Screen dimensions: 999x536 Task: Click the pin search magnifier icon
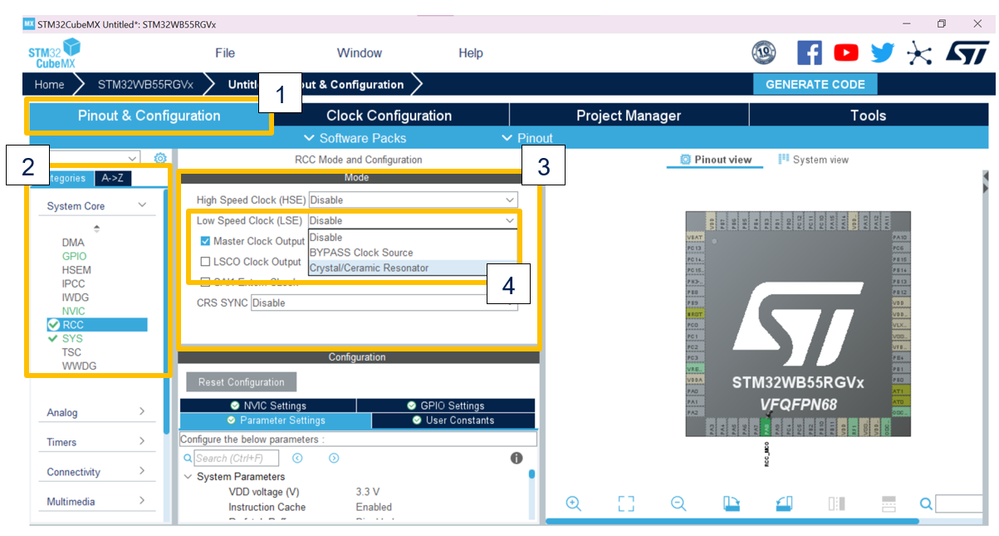click(x=926, y=504)
